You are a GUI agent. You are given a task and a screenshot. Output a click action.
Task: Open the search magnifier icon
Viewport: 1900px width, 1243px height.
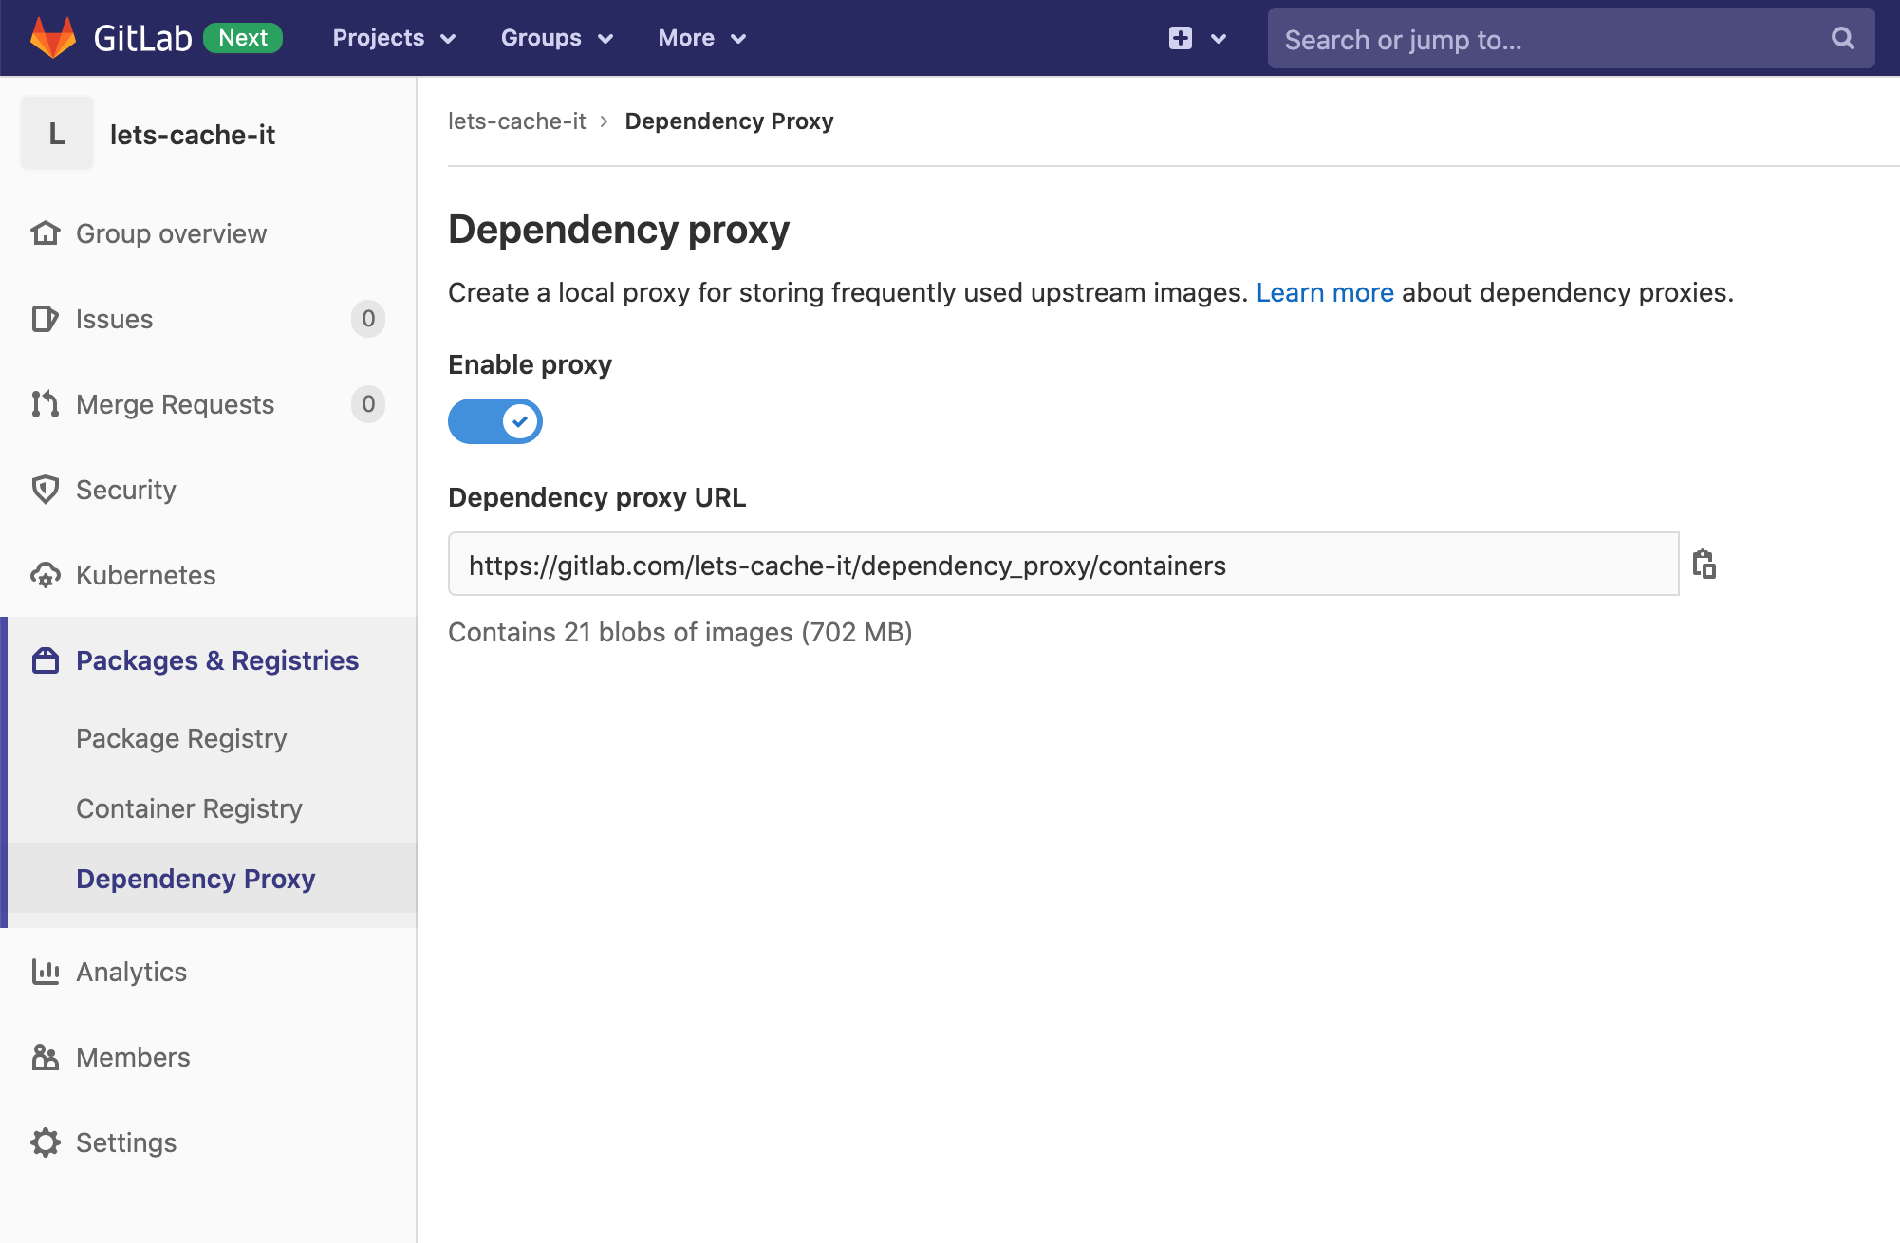(1842, 38)
